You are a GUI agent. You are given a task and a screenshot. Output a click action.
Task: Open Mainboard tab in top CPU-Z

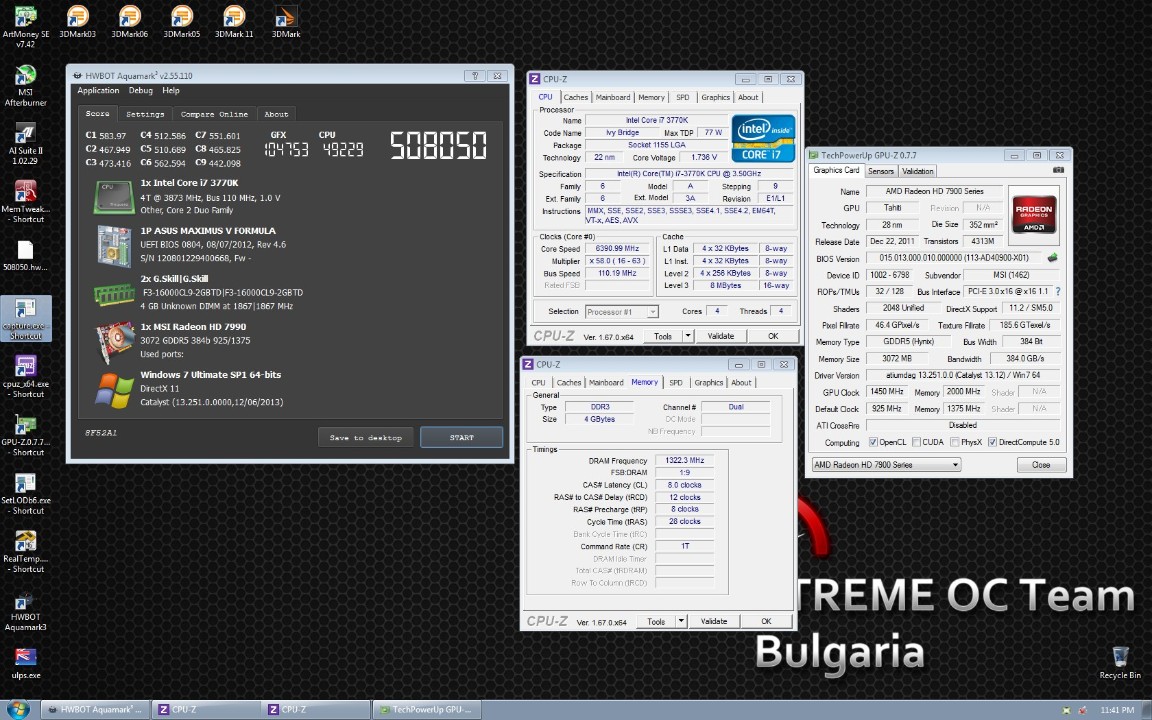coord(613,97)
